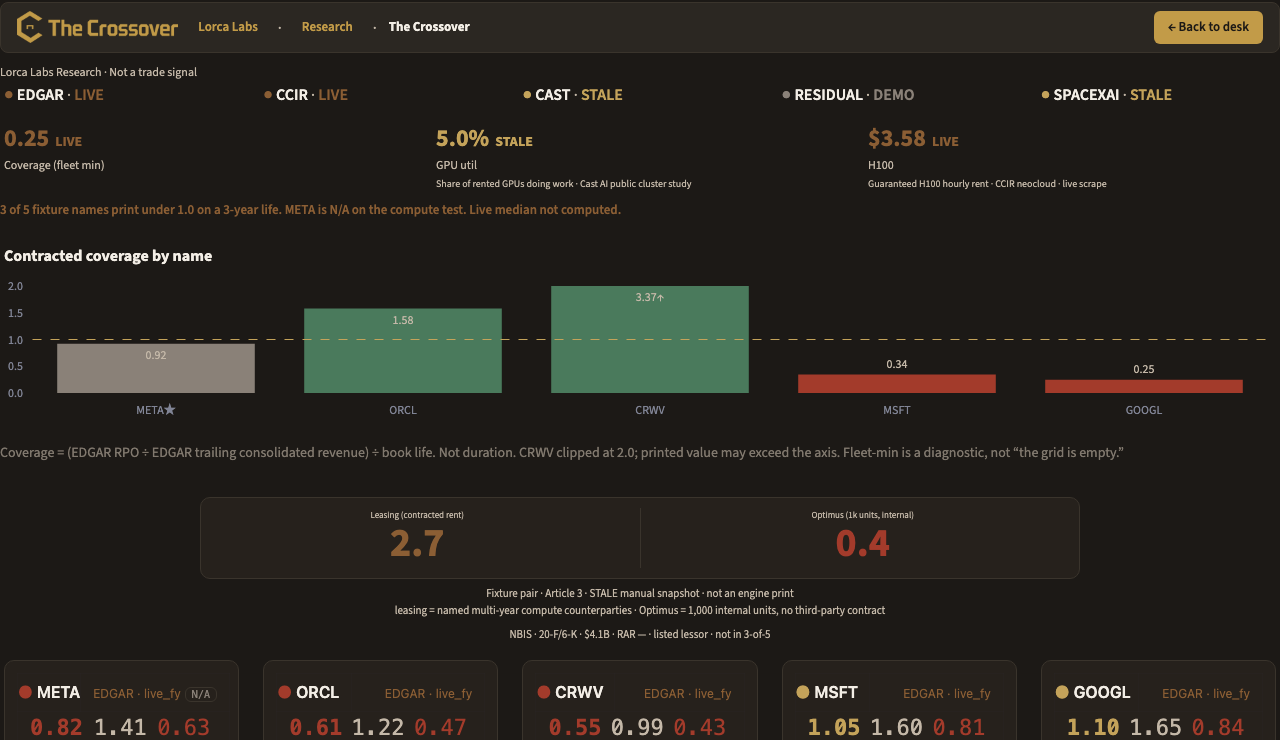Click the "Coverage = (EDGAR RPO ÷" formula footnote
Screen dimensions: 1280x740
pyautogui.click(x=562, y=453)
